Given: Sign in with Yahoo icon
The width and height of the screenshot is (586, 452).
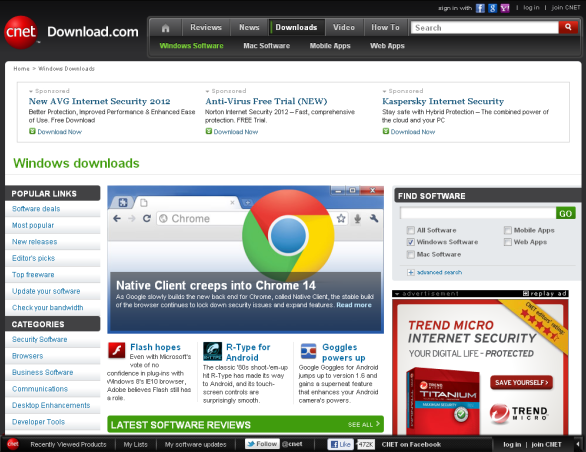Looking at the screenshot, I should pyautogui.click(x=505, y=8).
